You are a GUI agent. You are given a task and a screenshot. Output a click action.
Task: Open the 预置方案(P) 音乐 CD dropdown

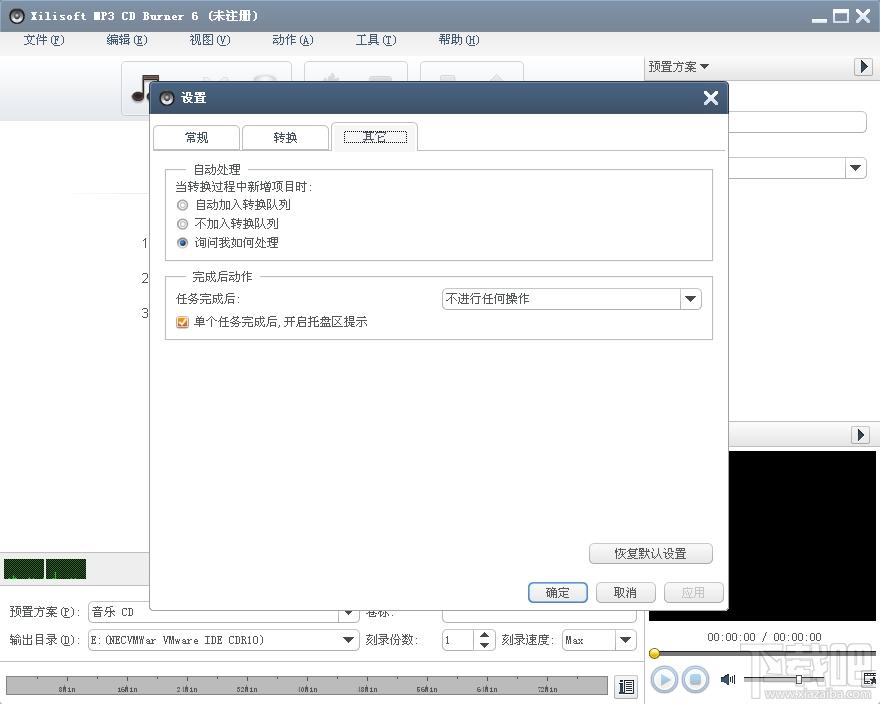[x=348, y=612]
